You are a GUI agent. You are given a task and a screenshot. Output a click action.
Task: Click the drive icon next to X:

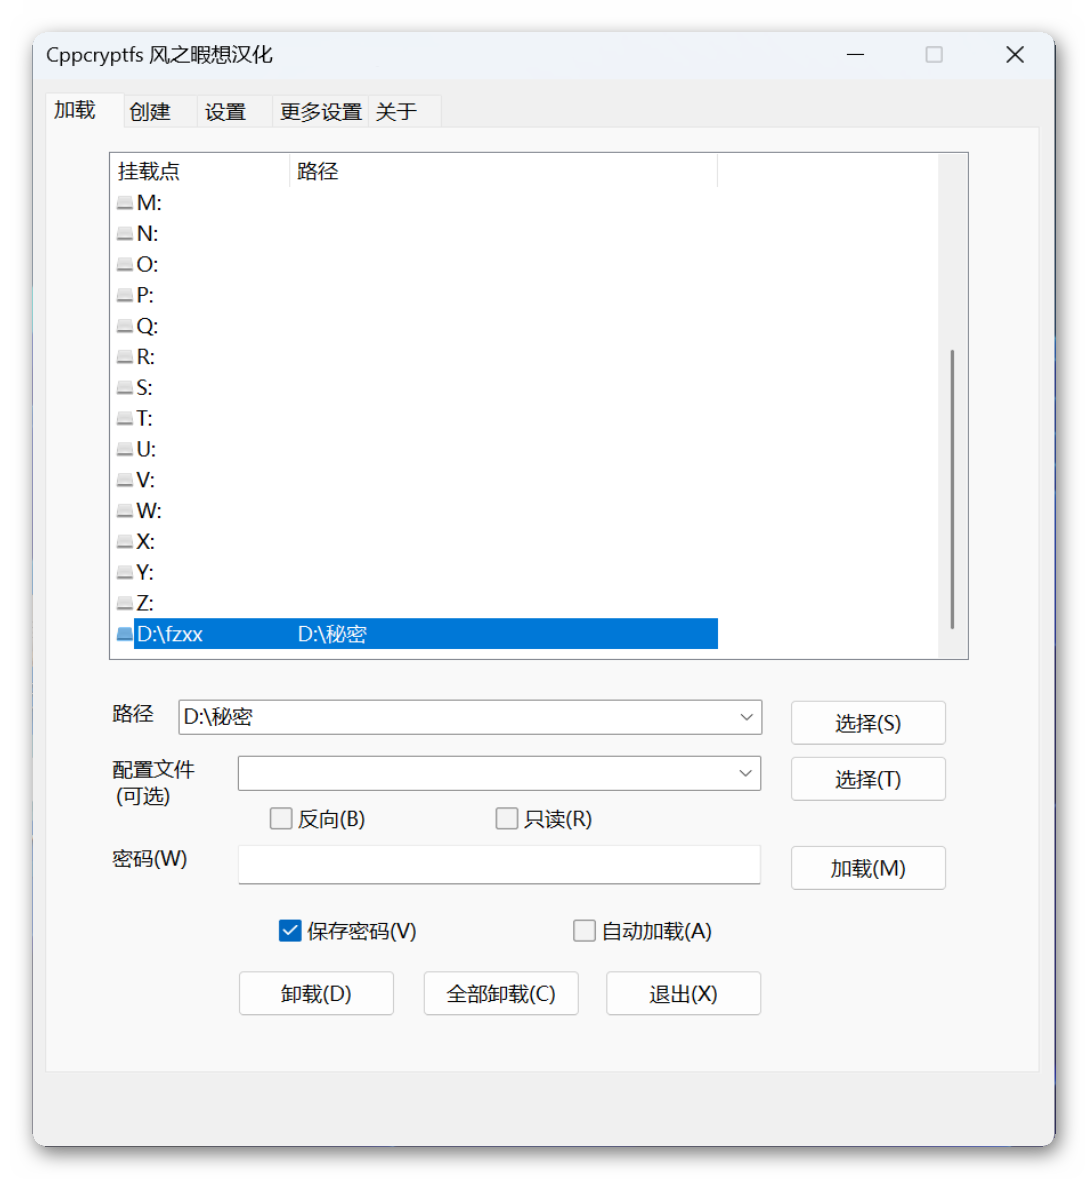click(x=125, y=542)
